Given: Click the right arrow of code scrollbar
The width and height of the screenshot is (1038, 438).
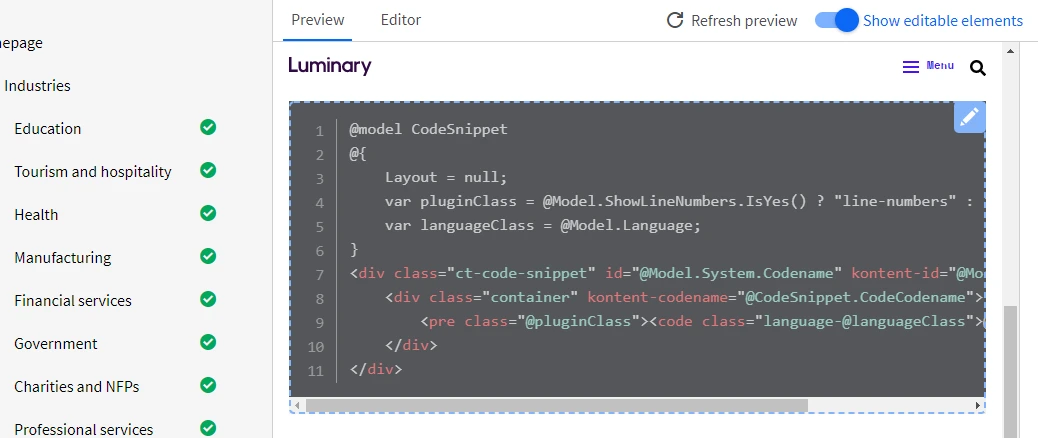Looking at the screenshot, I should (x=978, y=405).
